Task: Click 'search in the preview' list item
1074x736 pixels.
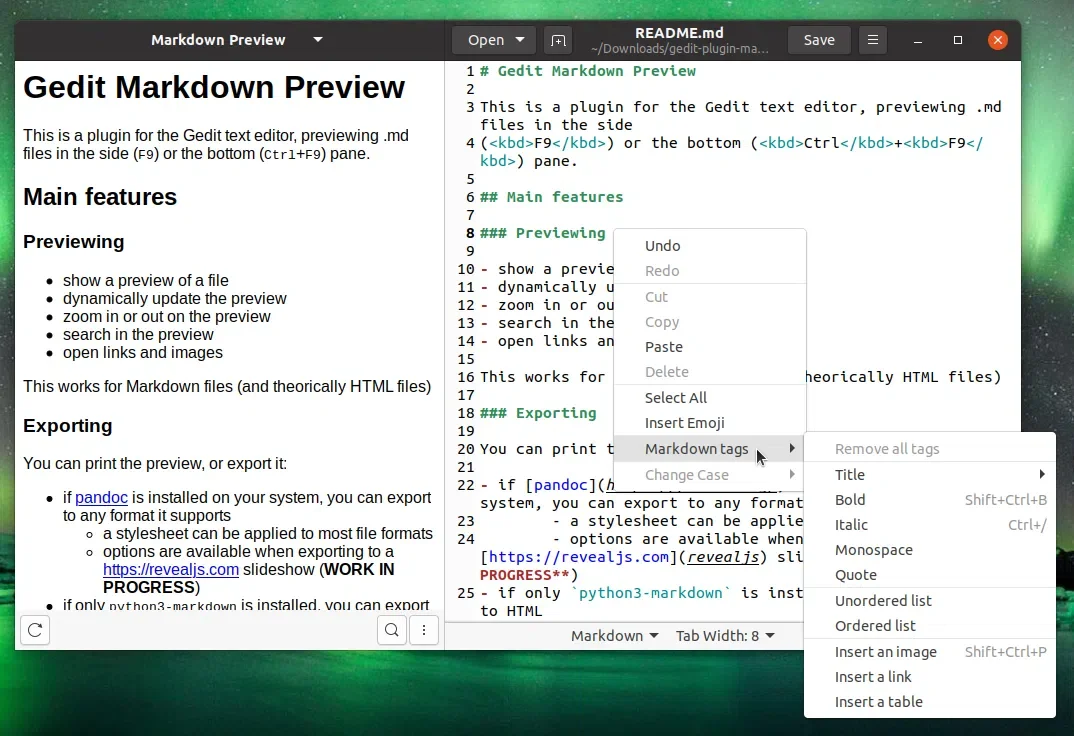Action: (138, 335)
